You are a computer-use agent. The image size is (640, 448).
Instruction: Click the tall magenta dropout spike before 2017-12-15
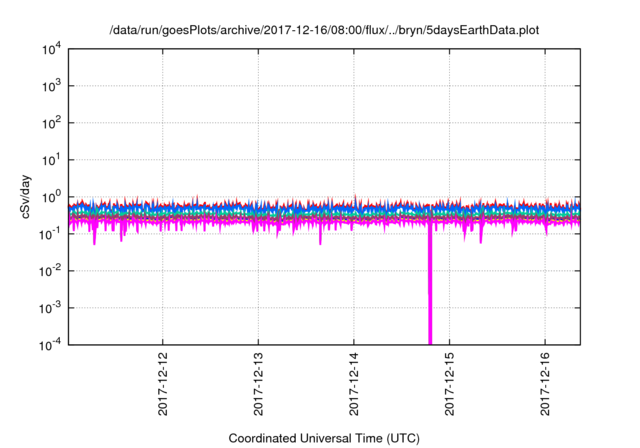click(430, 286)
